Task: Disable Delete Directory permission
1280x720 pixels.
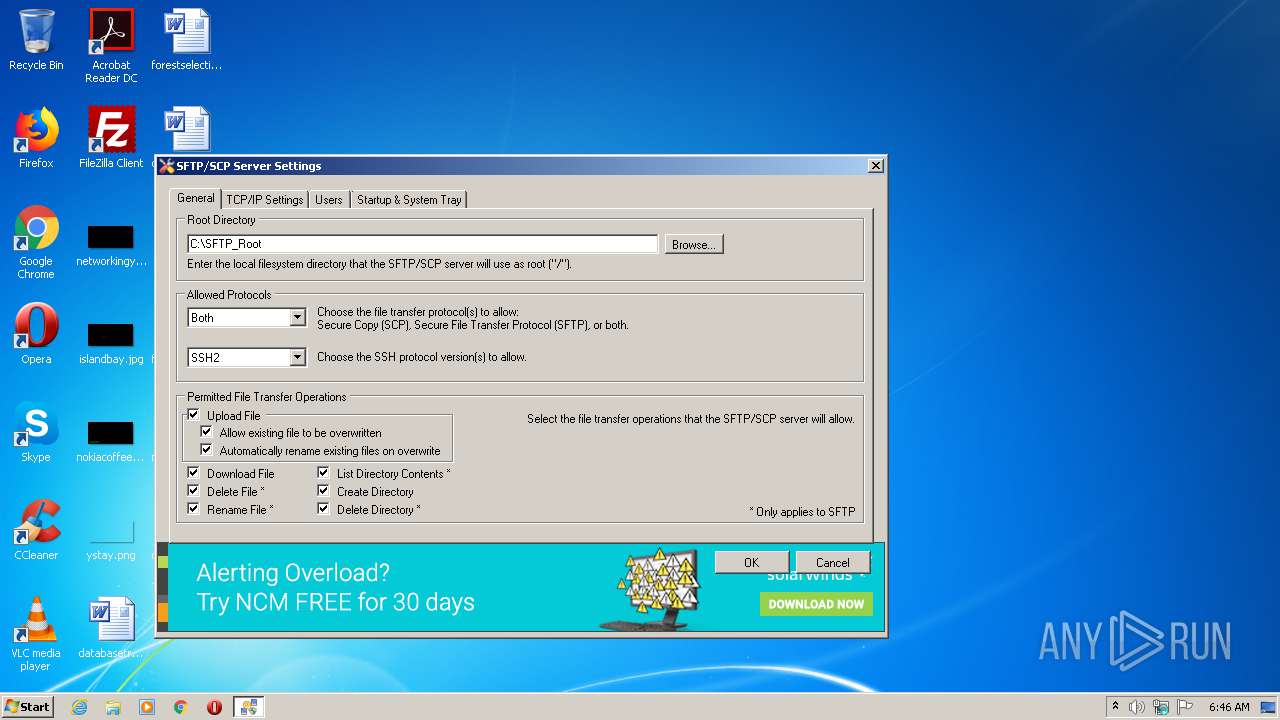Action: pos(324,509)
